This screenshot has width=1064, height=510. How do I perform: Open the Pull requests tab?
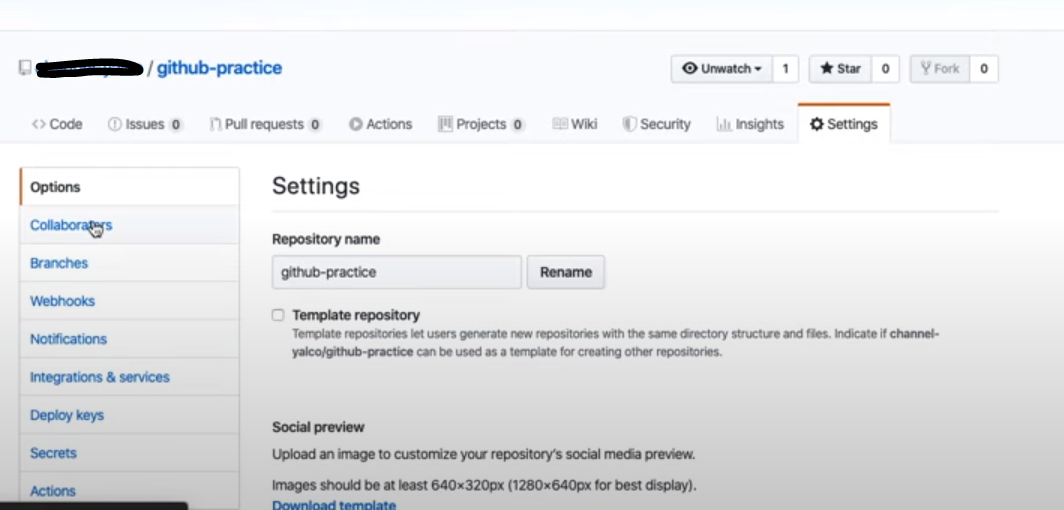coord(265,124)
